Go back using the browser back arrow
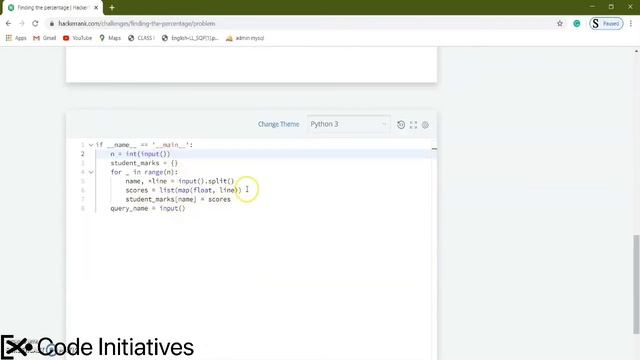The height and width of the screenshot is (360, 640). pyautogui.click(x=8, y=24)
